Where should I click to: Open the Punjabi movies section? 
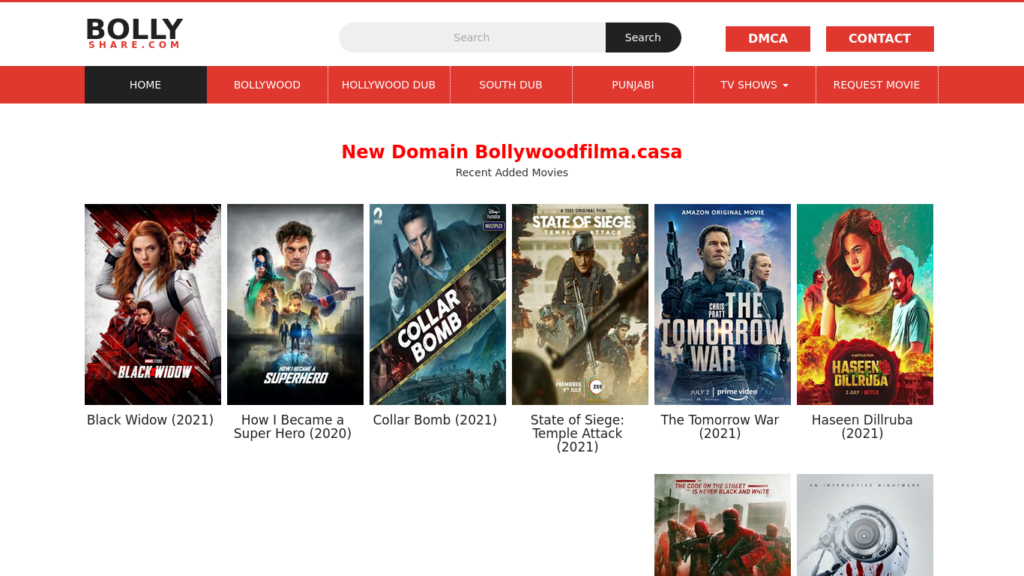pyautogui.click(x=632, y=85)
